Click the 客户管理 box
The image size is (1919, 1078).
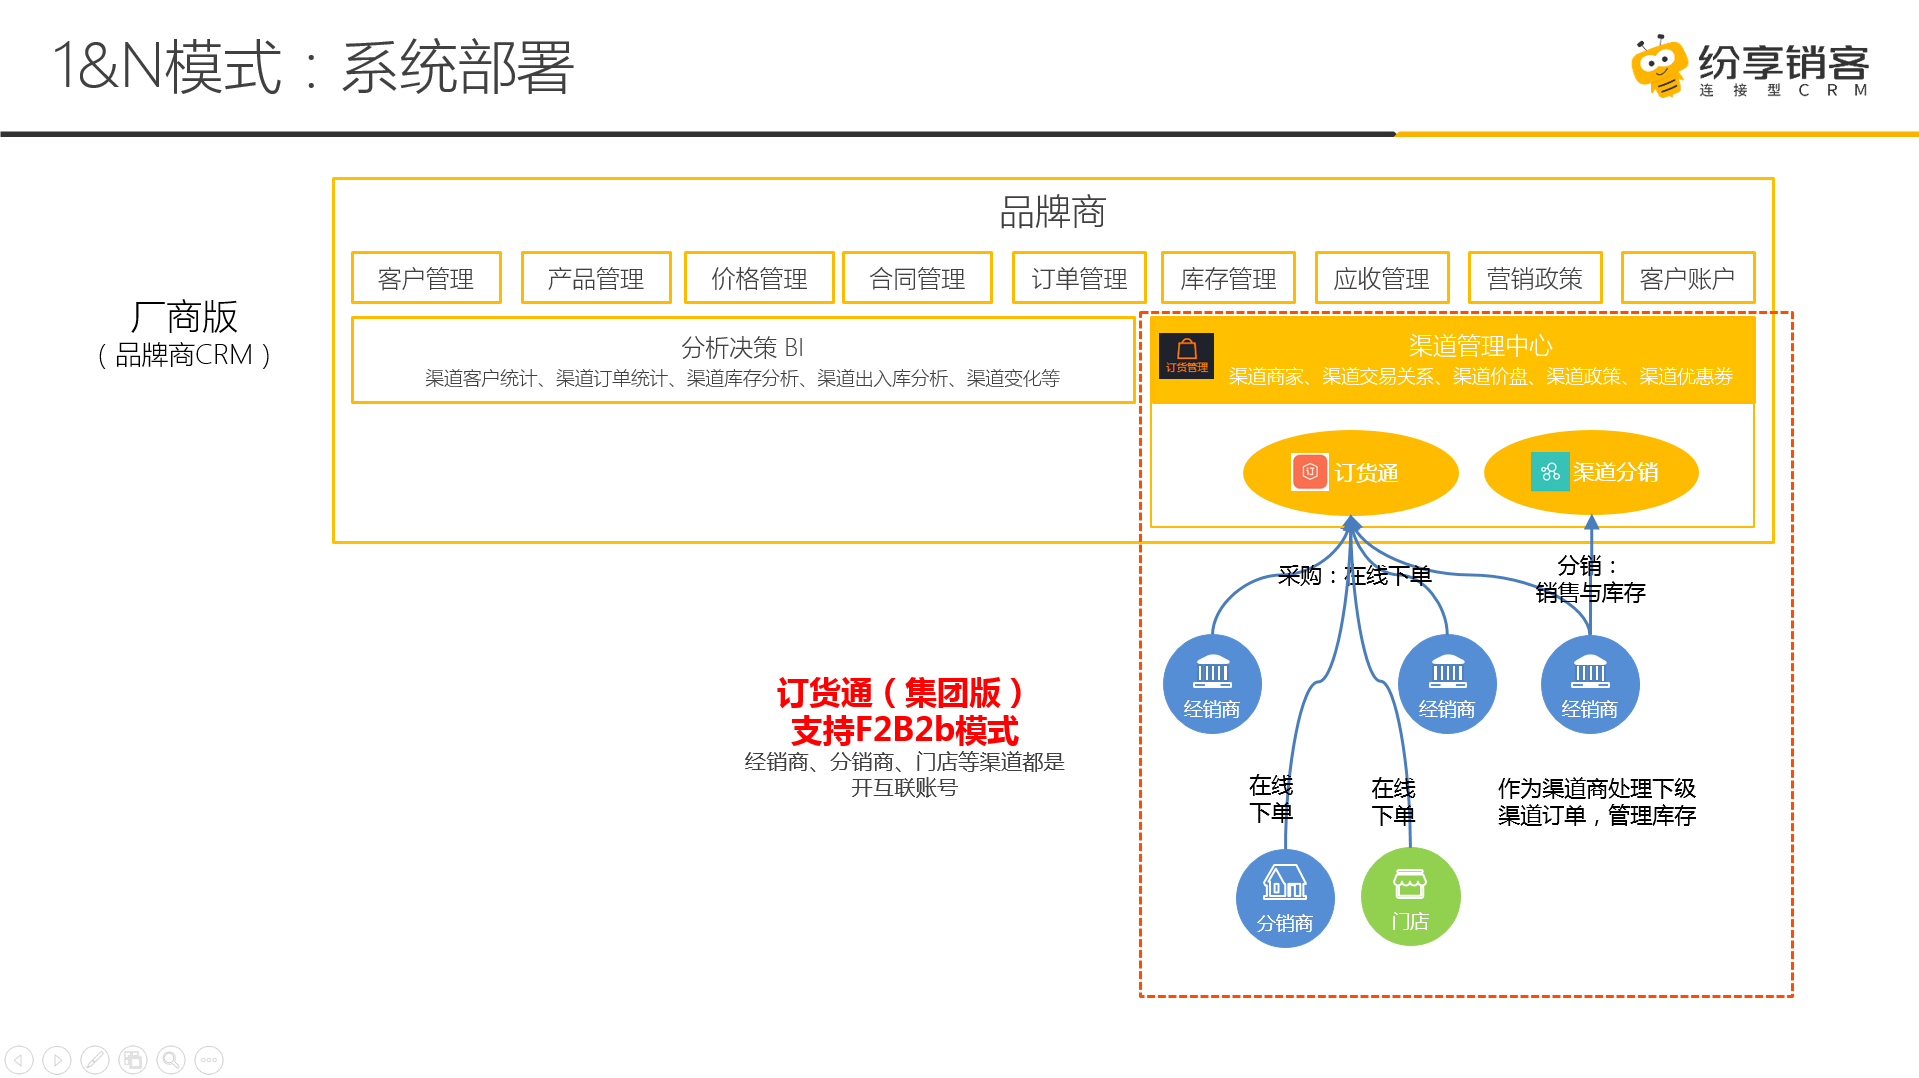[x=426, y=278]
